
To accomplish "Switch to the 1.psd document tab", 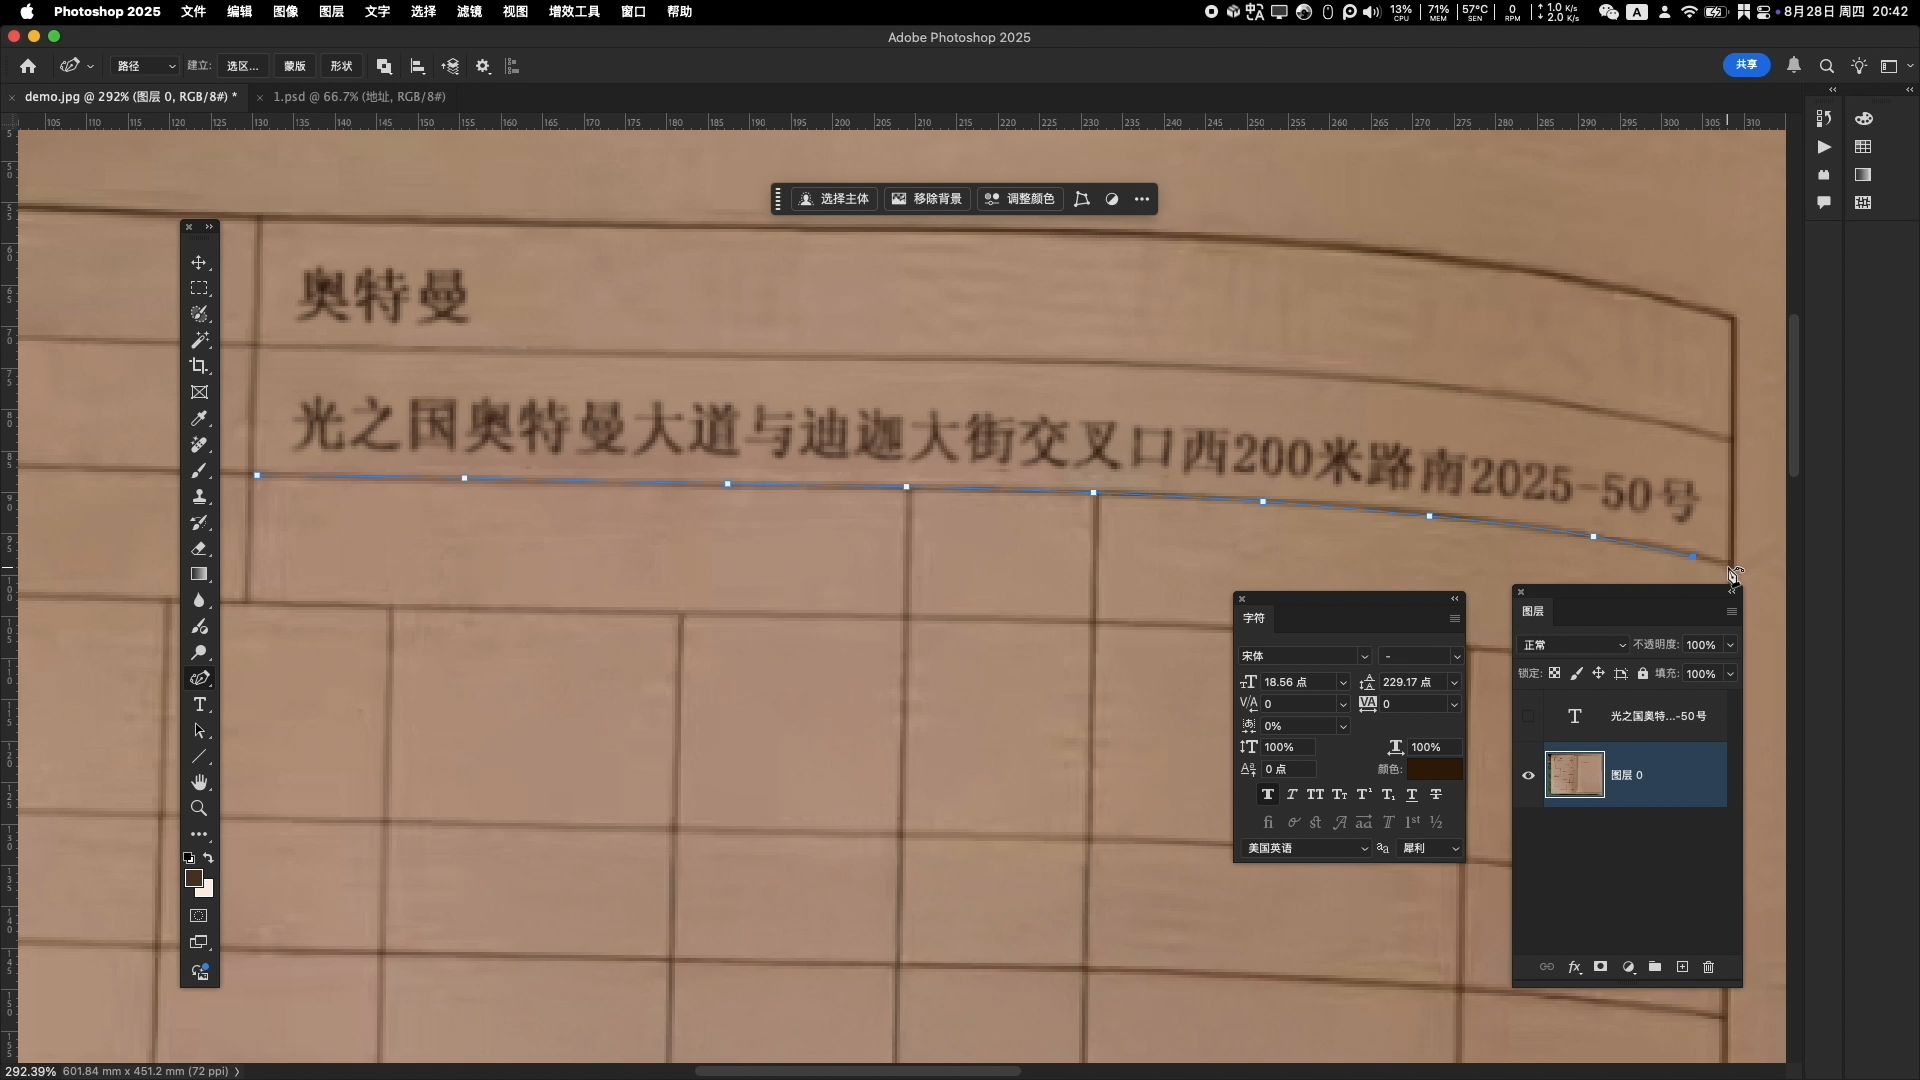I will pos(358,97).
